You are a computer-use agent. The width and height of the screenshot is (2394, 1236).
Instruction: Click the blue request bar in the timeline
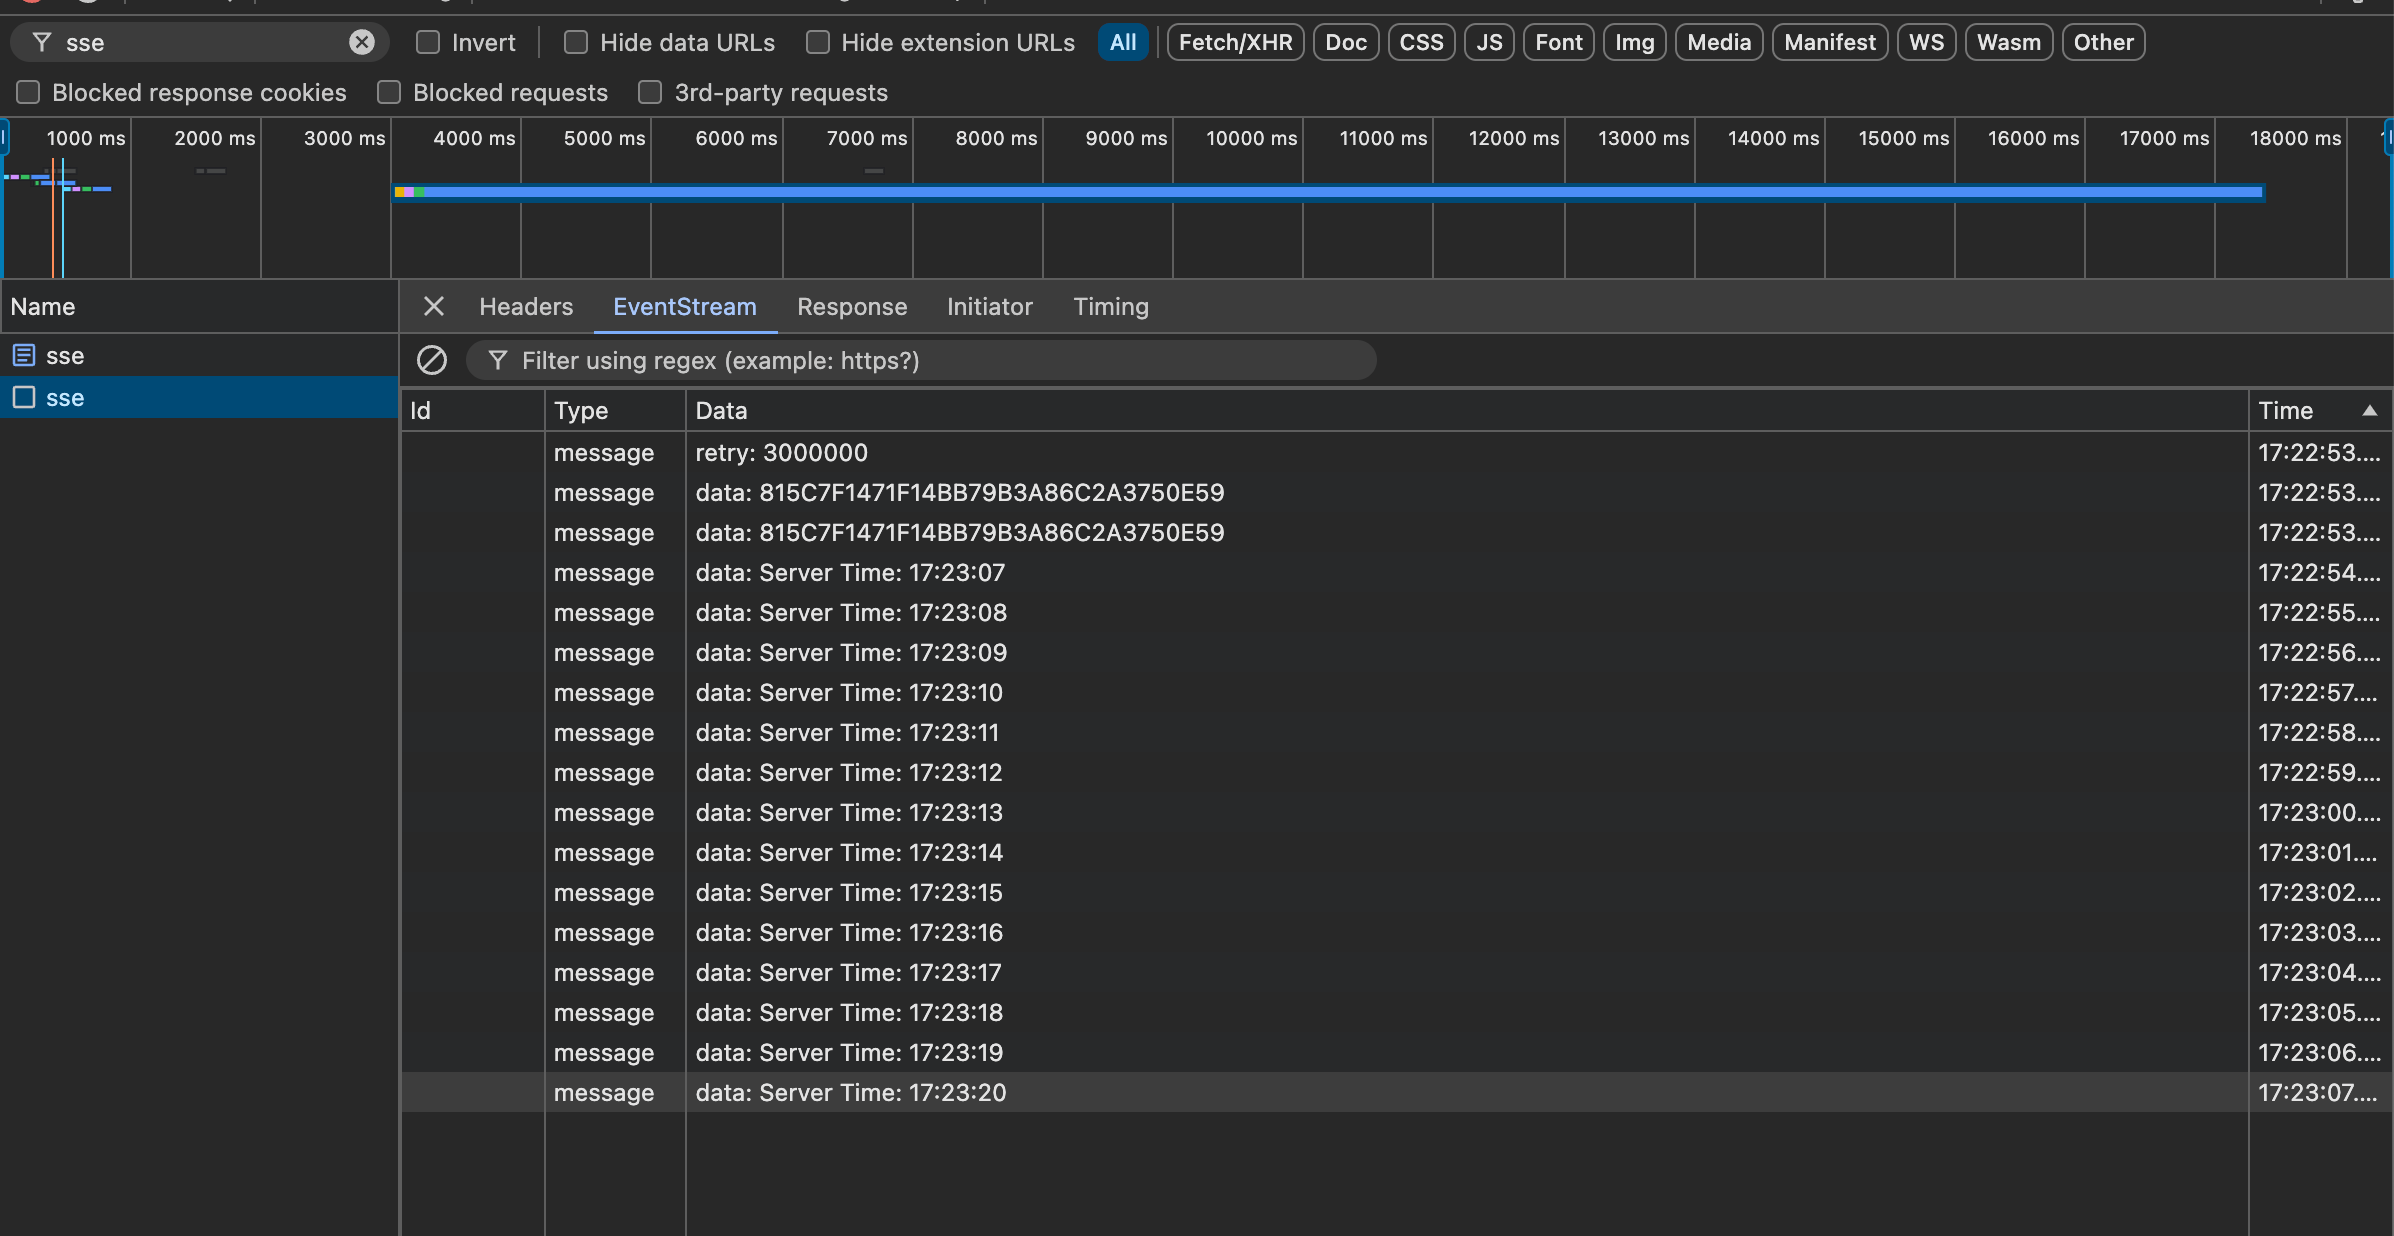1300,191
